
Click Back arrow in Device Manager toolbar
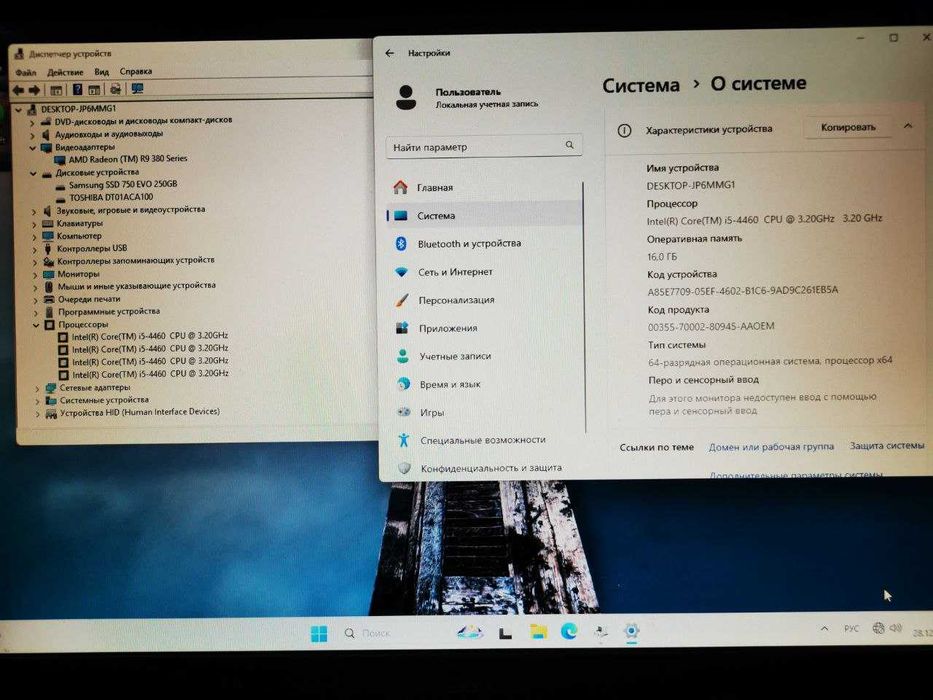pos(18,90)
